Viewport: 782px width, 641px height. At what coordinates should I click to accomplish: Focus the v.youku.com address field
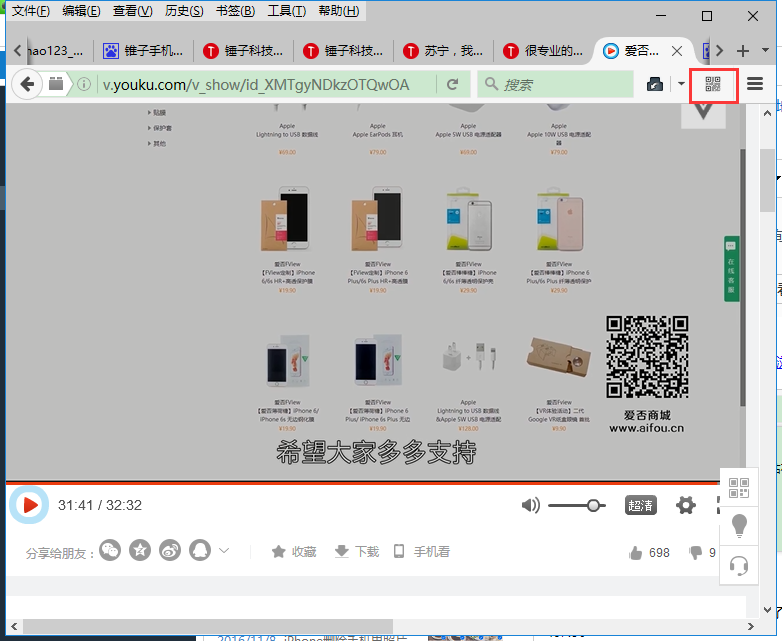click(x=256, y=84)
